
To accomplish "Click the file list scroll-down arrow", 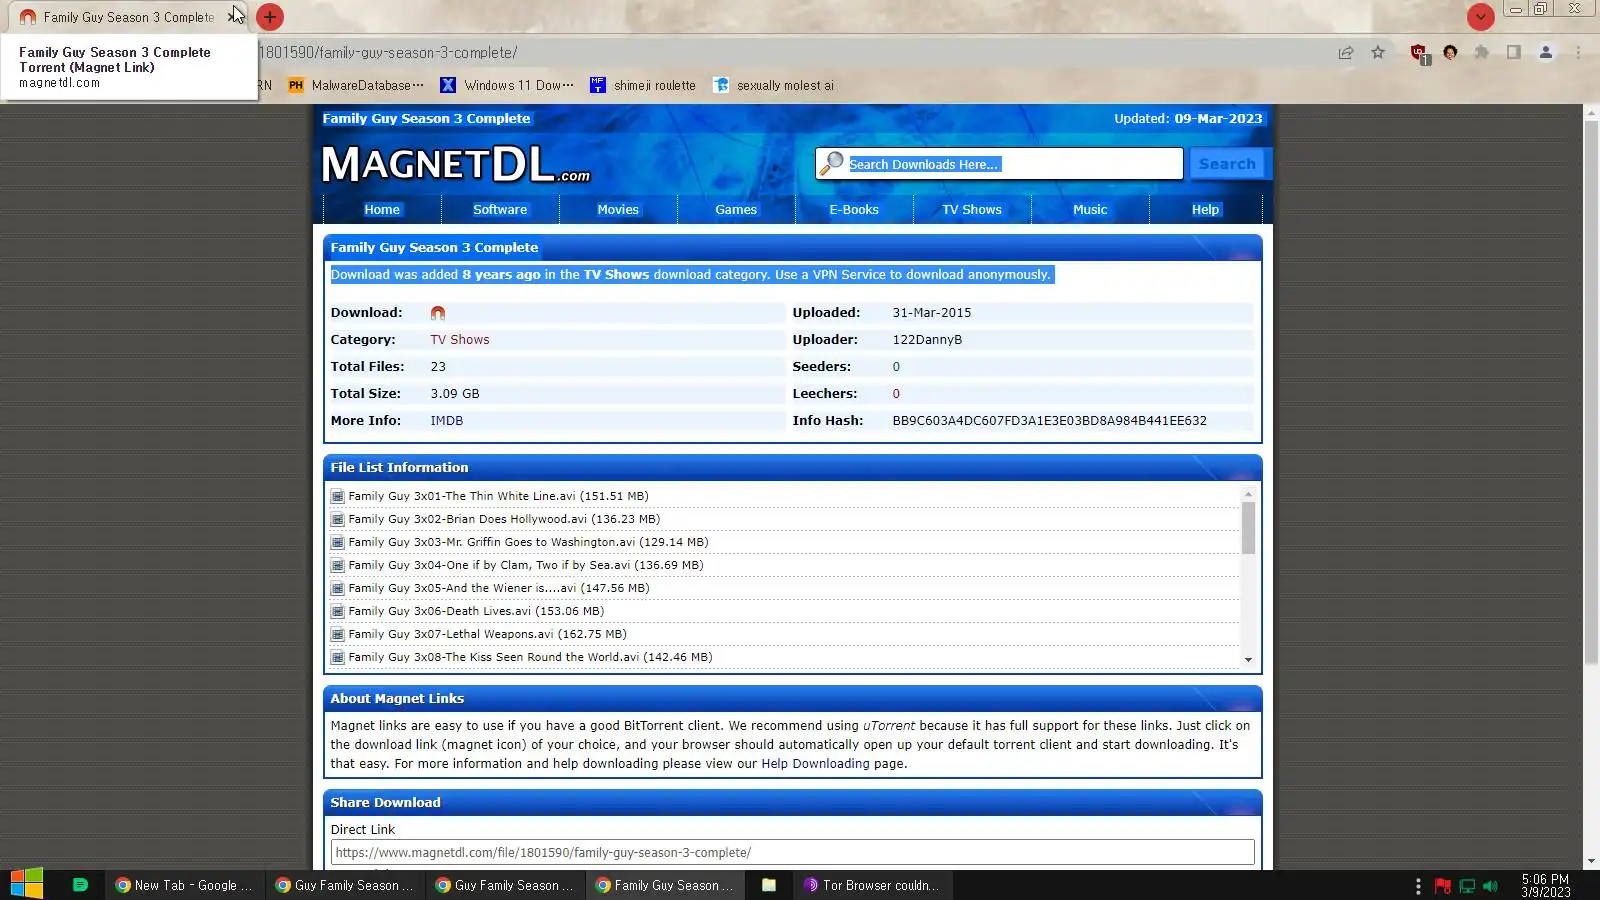I will 1248,660.
